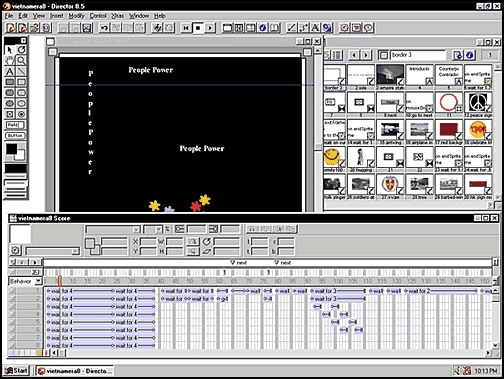Pick the Line drawing tool
The height and width of the screenshot is (379, 504).
click(x=21, y=71)
